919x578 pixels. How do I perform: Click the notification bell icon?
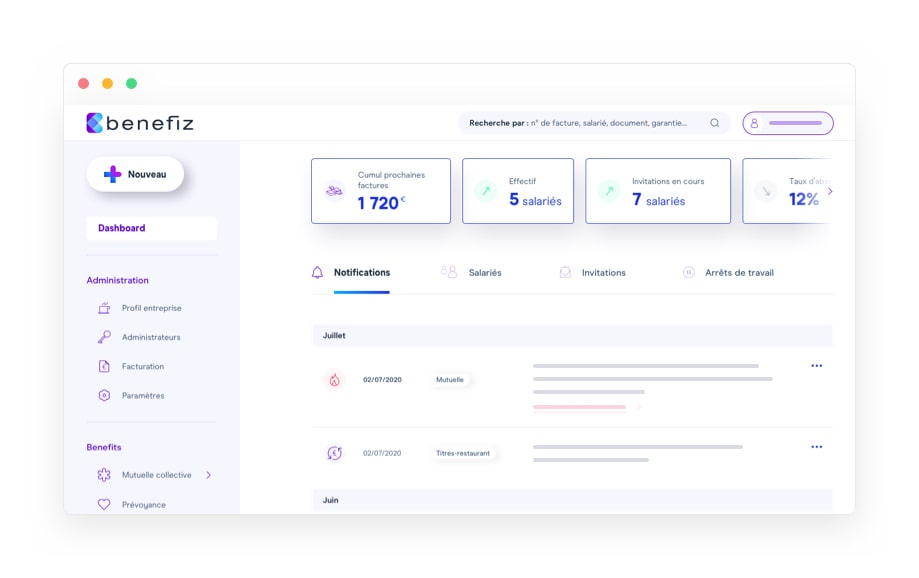click(316, 271)
